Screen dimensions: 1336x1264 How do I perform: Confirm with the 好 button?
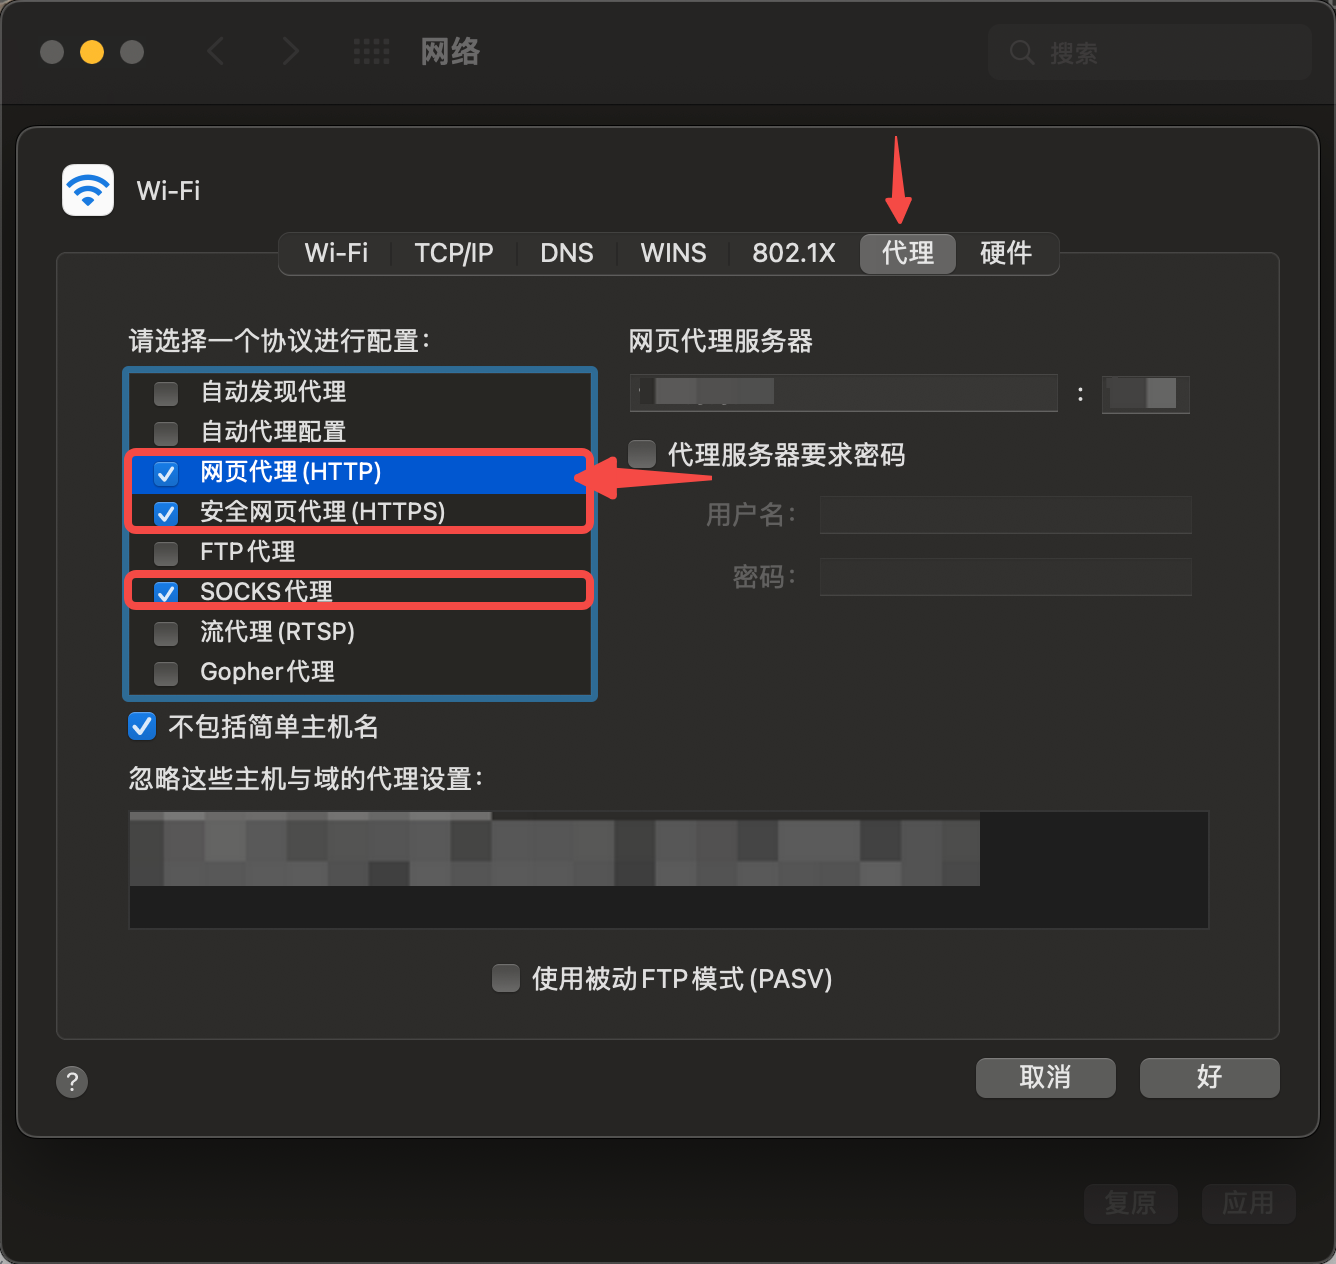[x=1210, y=1078]
